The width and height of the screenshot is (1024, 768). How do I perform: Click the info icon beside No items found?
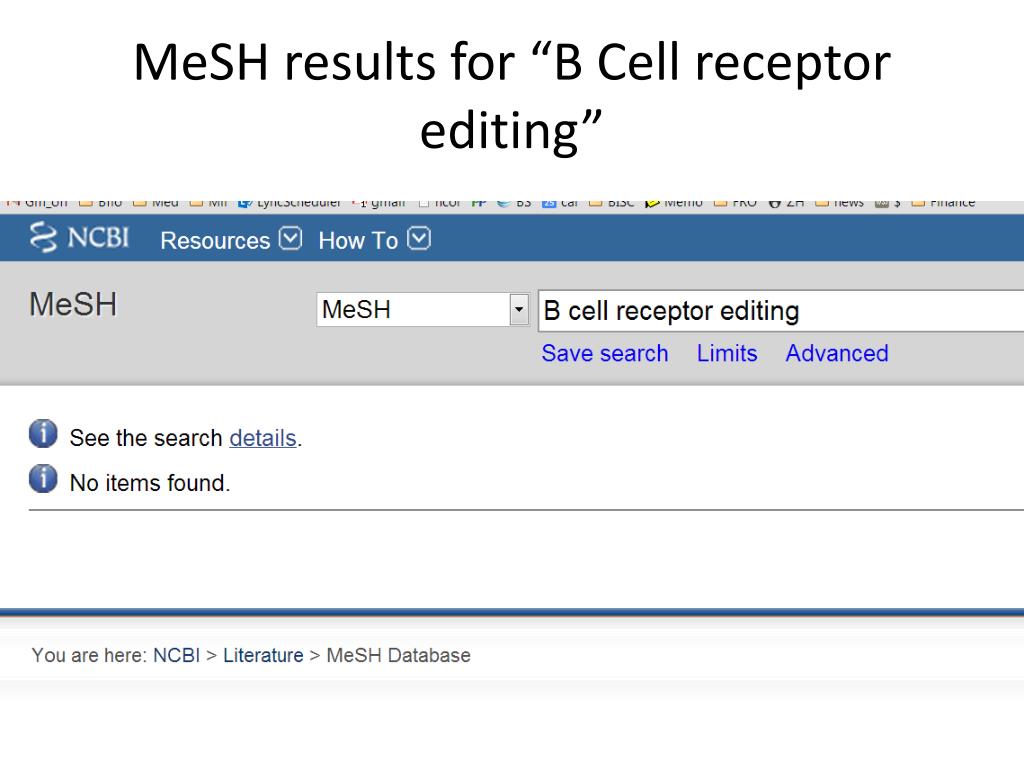pyautogui.click(x=43, y=479)
